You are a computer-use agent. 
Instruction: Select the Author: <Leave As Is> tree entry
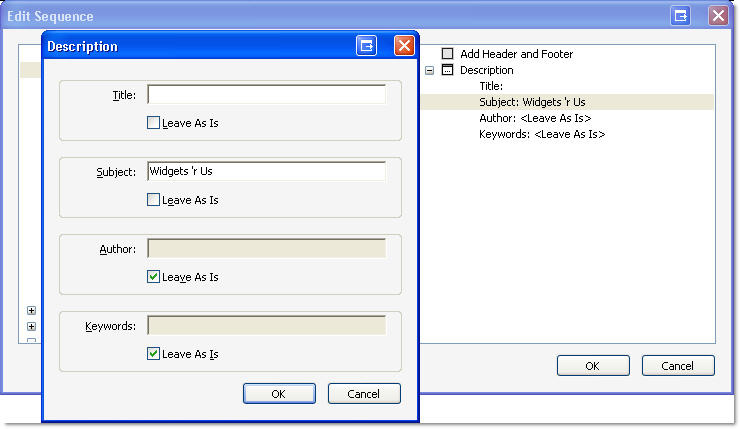tap(534, 118)
